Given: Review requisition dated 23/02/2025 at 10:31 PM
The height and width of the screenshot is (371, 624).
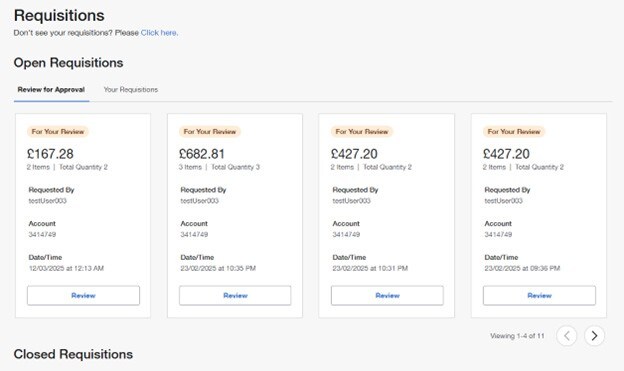Looking at the screenshot, I should 387,295.
